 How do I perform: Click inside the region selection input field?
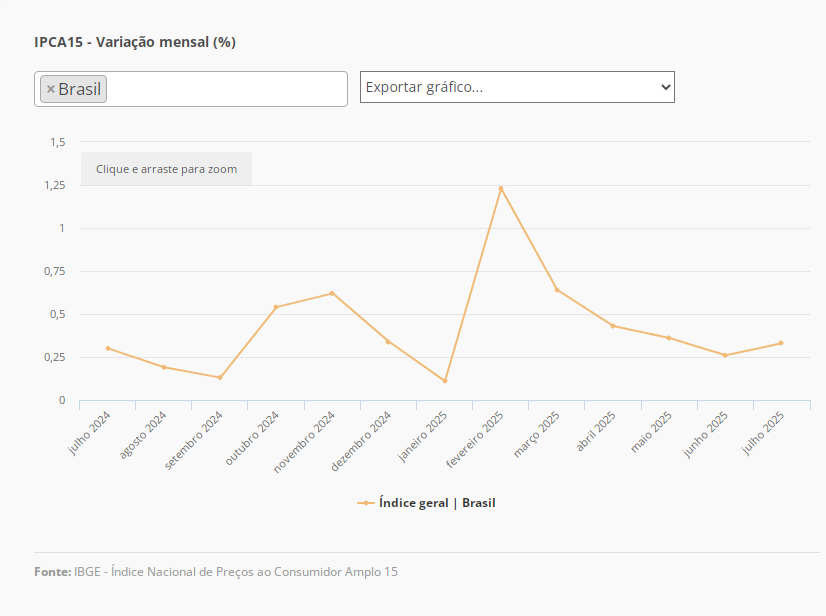coord(225,89)
